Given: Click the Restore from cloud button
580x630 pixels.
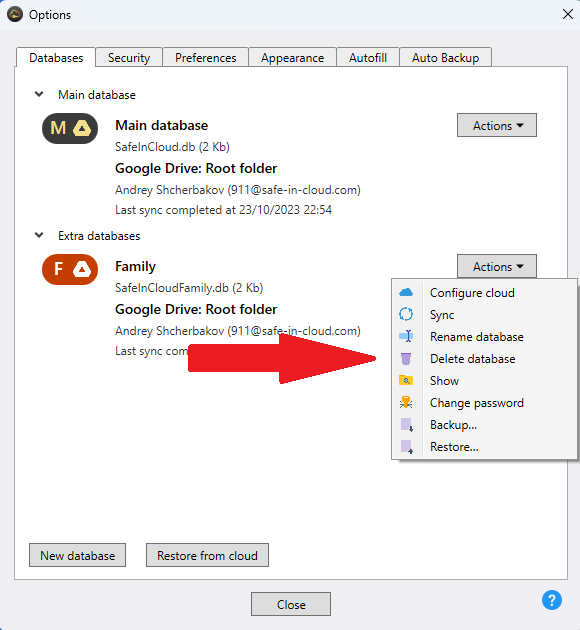Looking at the screenshot, I should coord(207,555).
